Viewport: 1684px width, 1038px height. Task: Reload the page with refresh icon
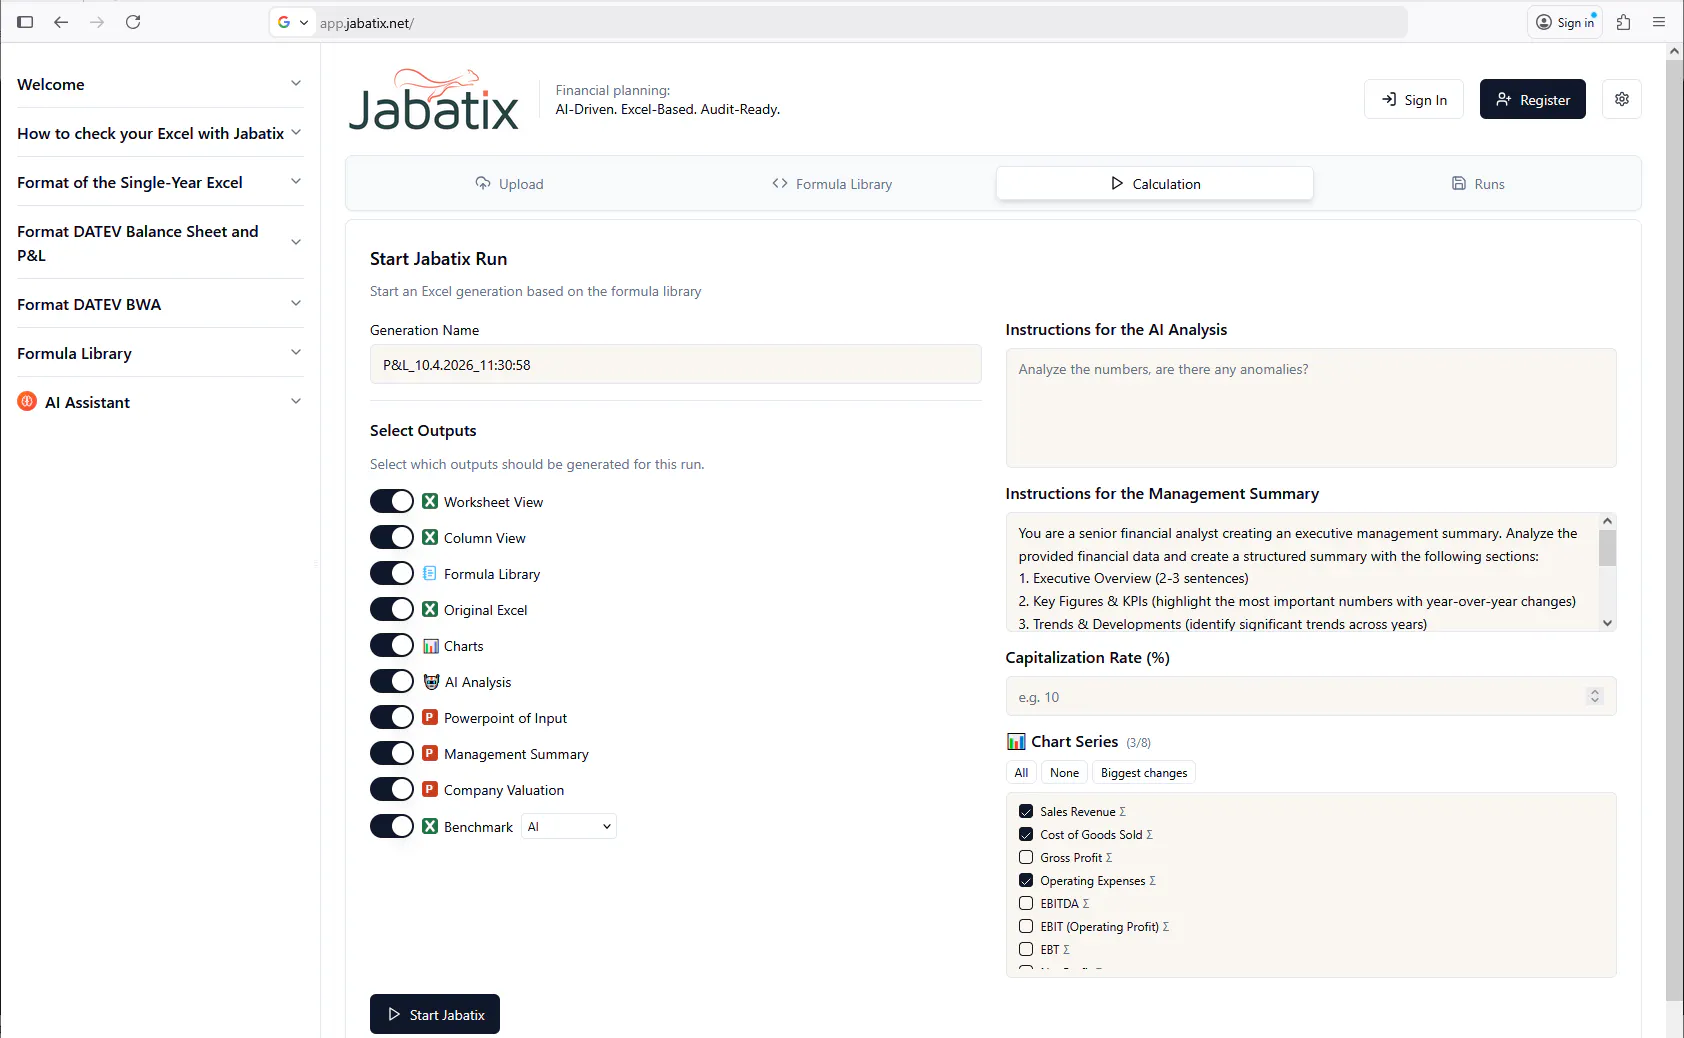pyautogui.click(x=133, y=22)
